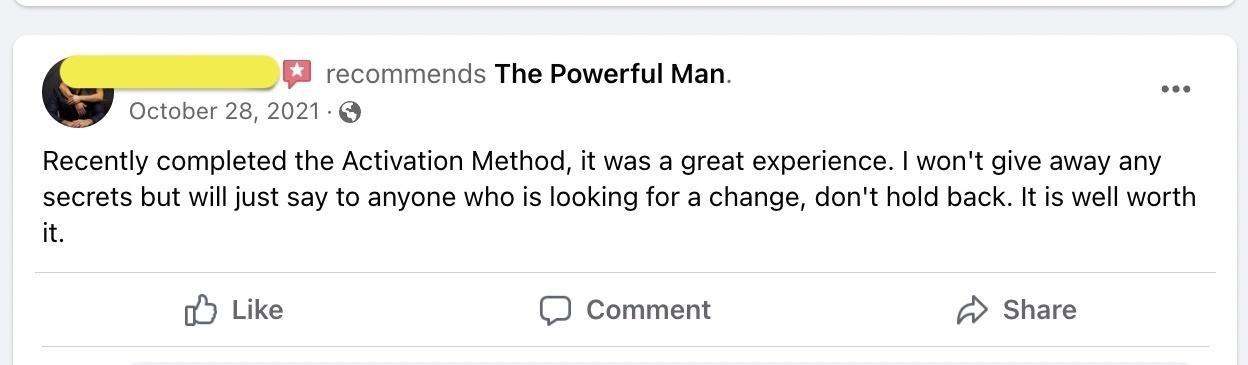This screenshot has height=365, width=1248.
Task: Select the Share button label
Action: (1040, 310)
